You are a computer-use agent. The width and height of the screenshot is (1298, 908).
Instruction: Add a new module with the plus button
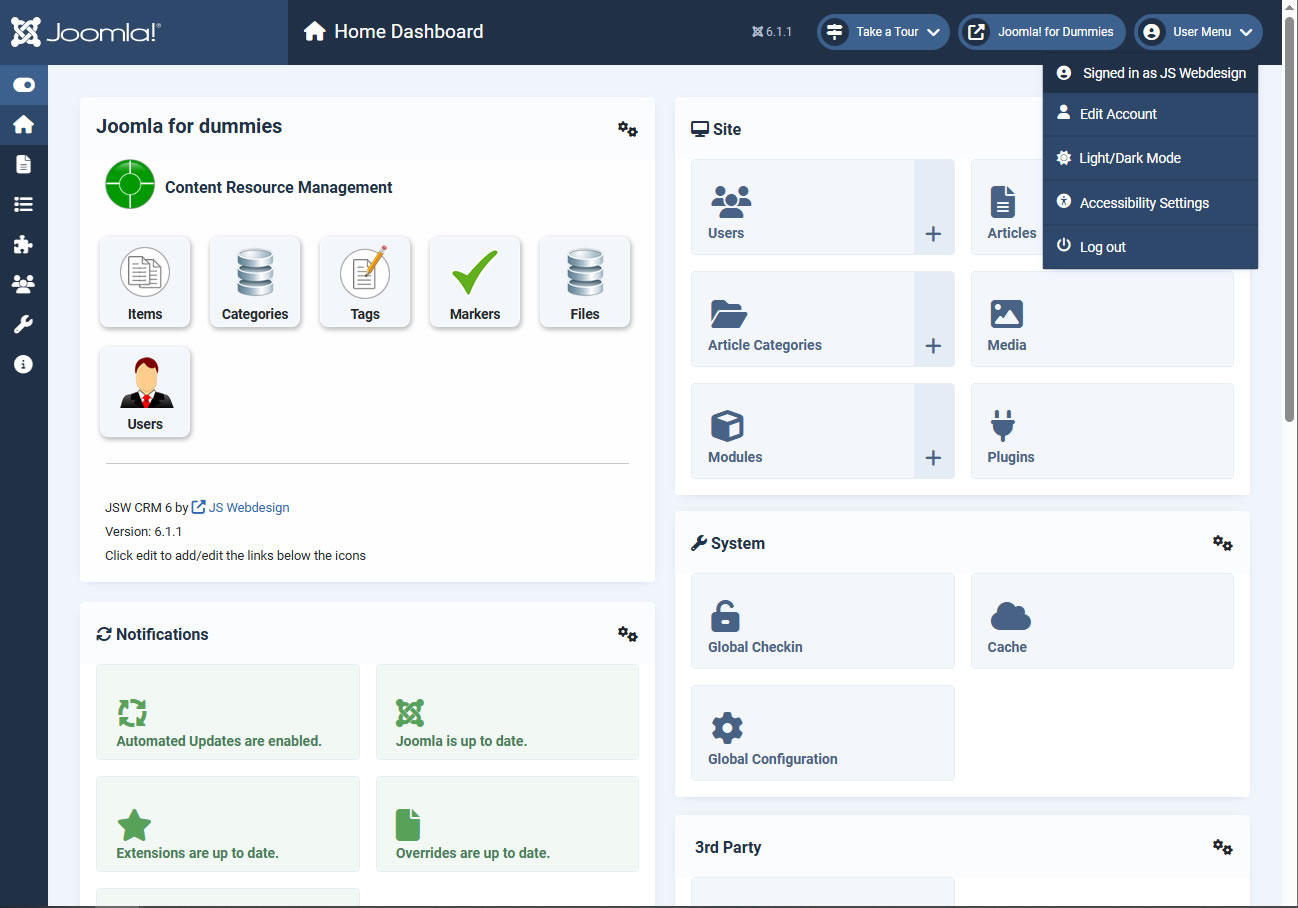coord(934,431)
